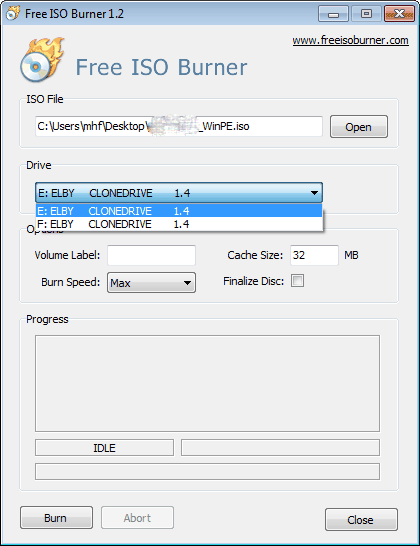Expand the Burn Speed dropdown

point(187,283)
